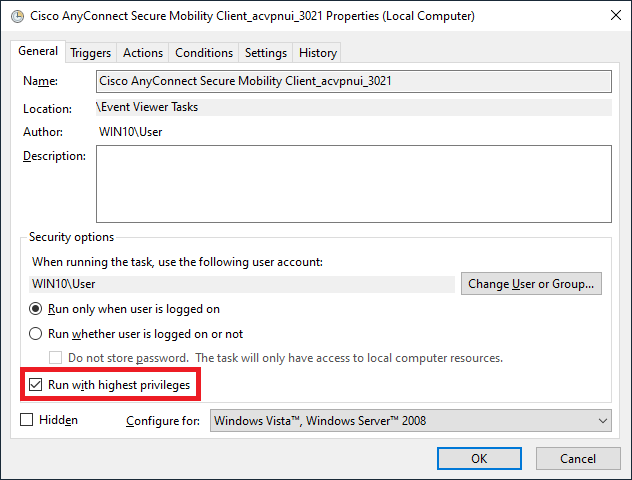Confirm with the OK button
This screenshot has width=632, height=480.
tap(479, 459)
